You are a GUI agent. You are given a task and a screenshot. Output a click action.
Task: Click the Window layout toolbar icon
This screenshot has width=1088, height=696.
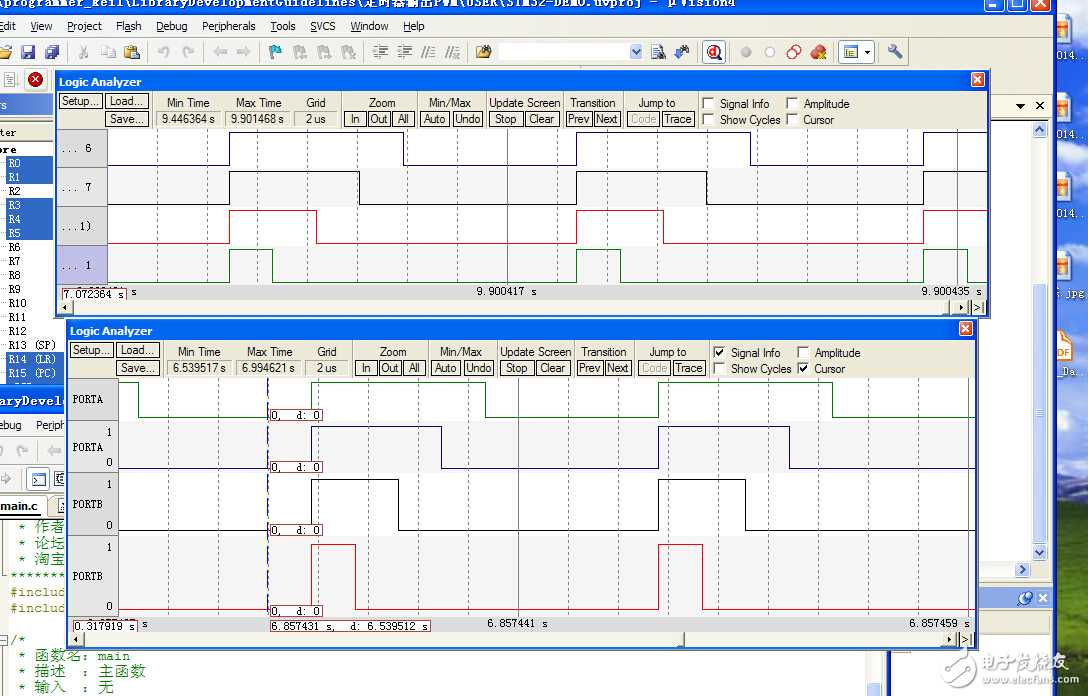[851, 52]
